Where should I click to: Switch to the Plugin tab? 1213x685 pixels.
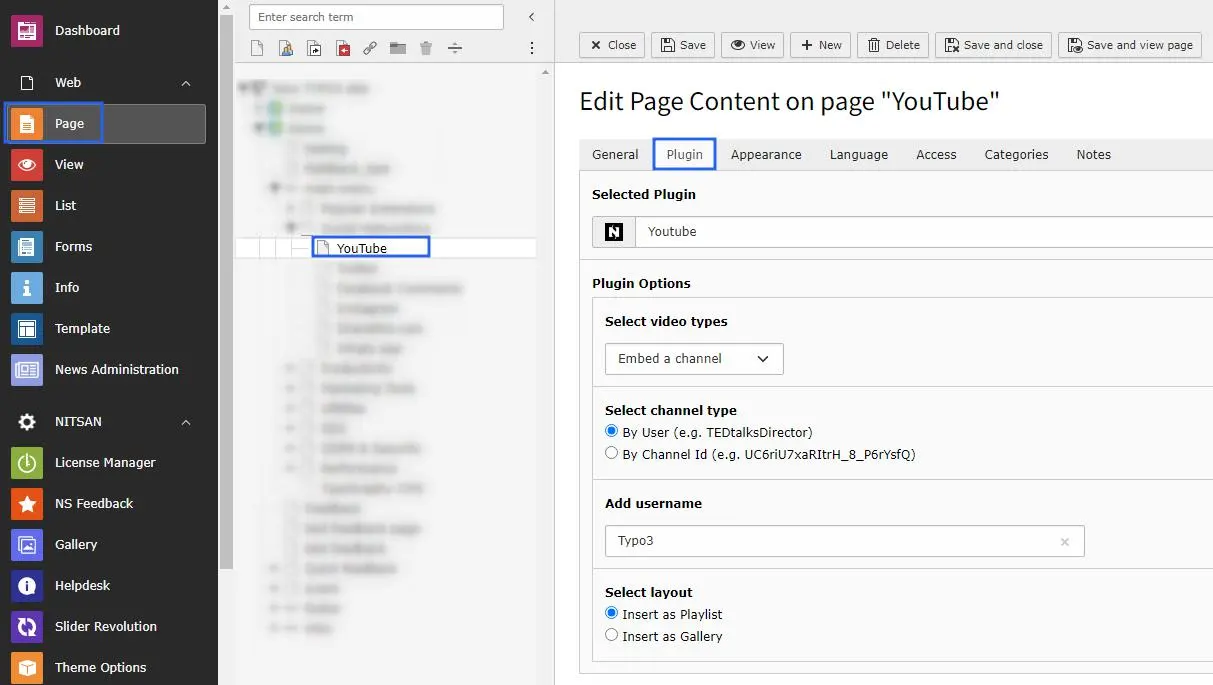685,155
